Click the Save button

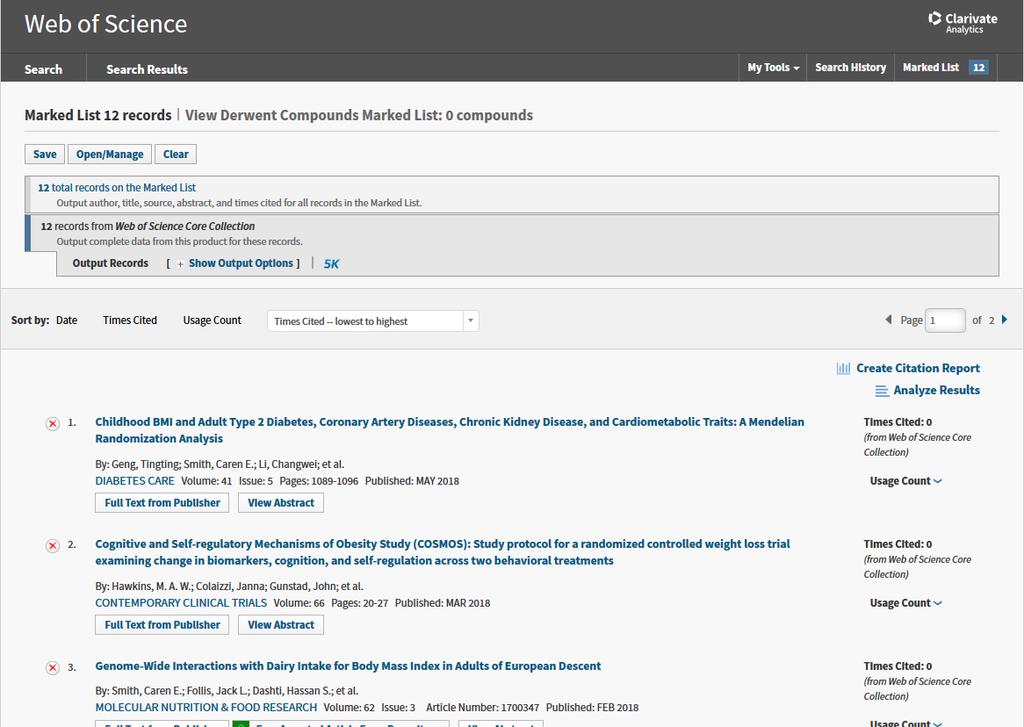45,154
